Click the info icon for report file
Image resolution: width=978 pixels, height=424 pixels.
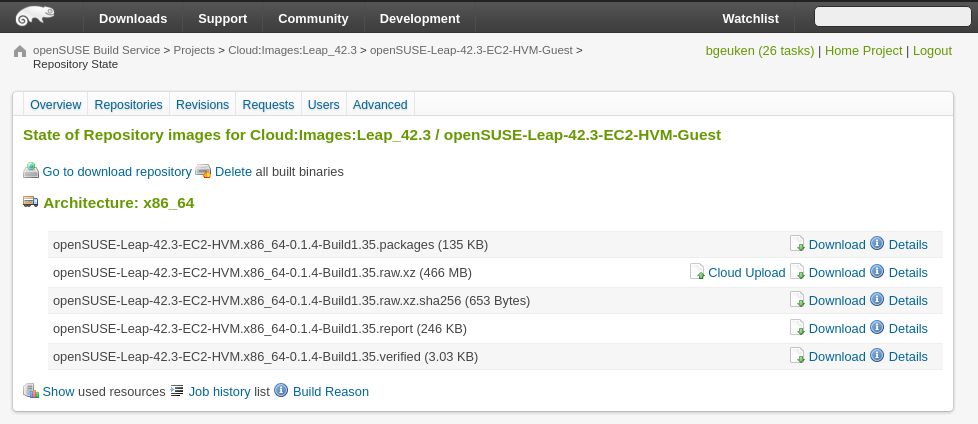877,328
